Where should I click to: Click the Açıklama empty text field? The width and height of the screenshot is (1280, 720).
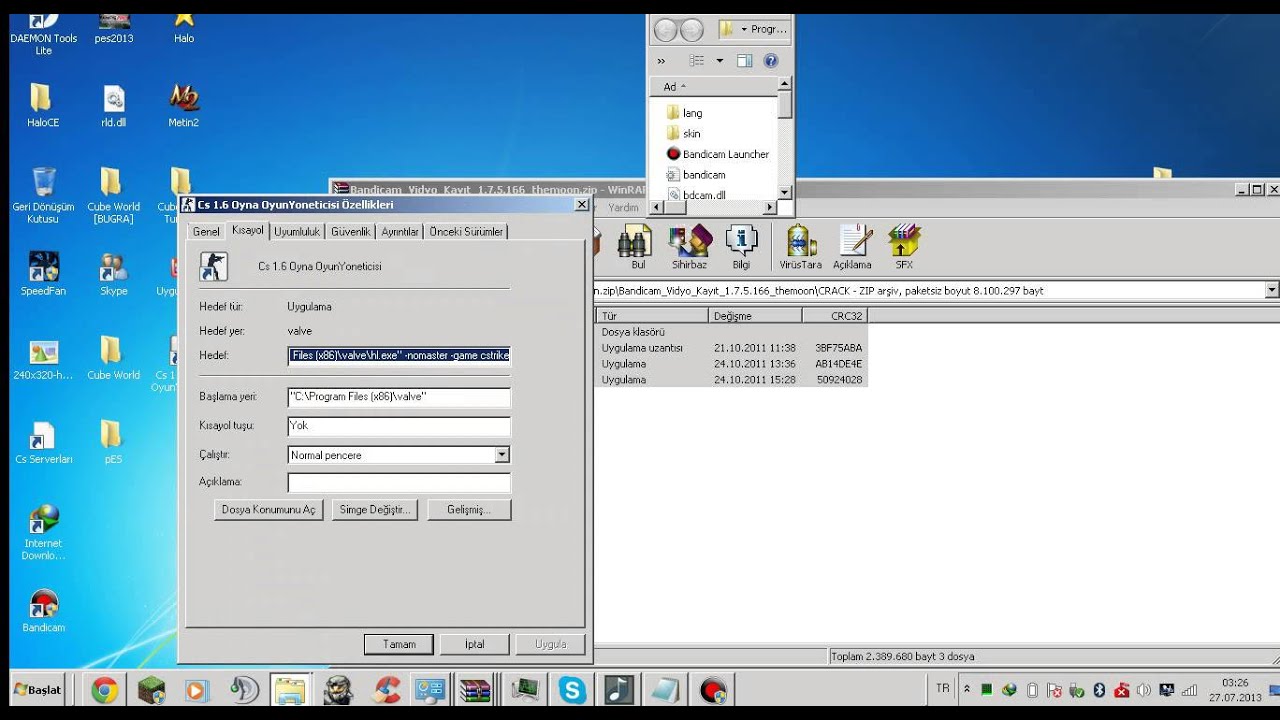click(399, 483)
